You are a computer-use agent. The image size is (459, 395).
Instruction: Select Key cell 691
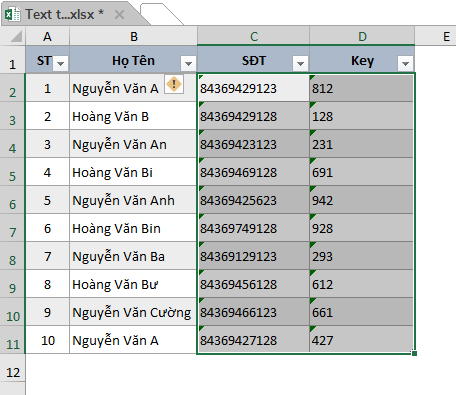(362, 172)
